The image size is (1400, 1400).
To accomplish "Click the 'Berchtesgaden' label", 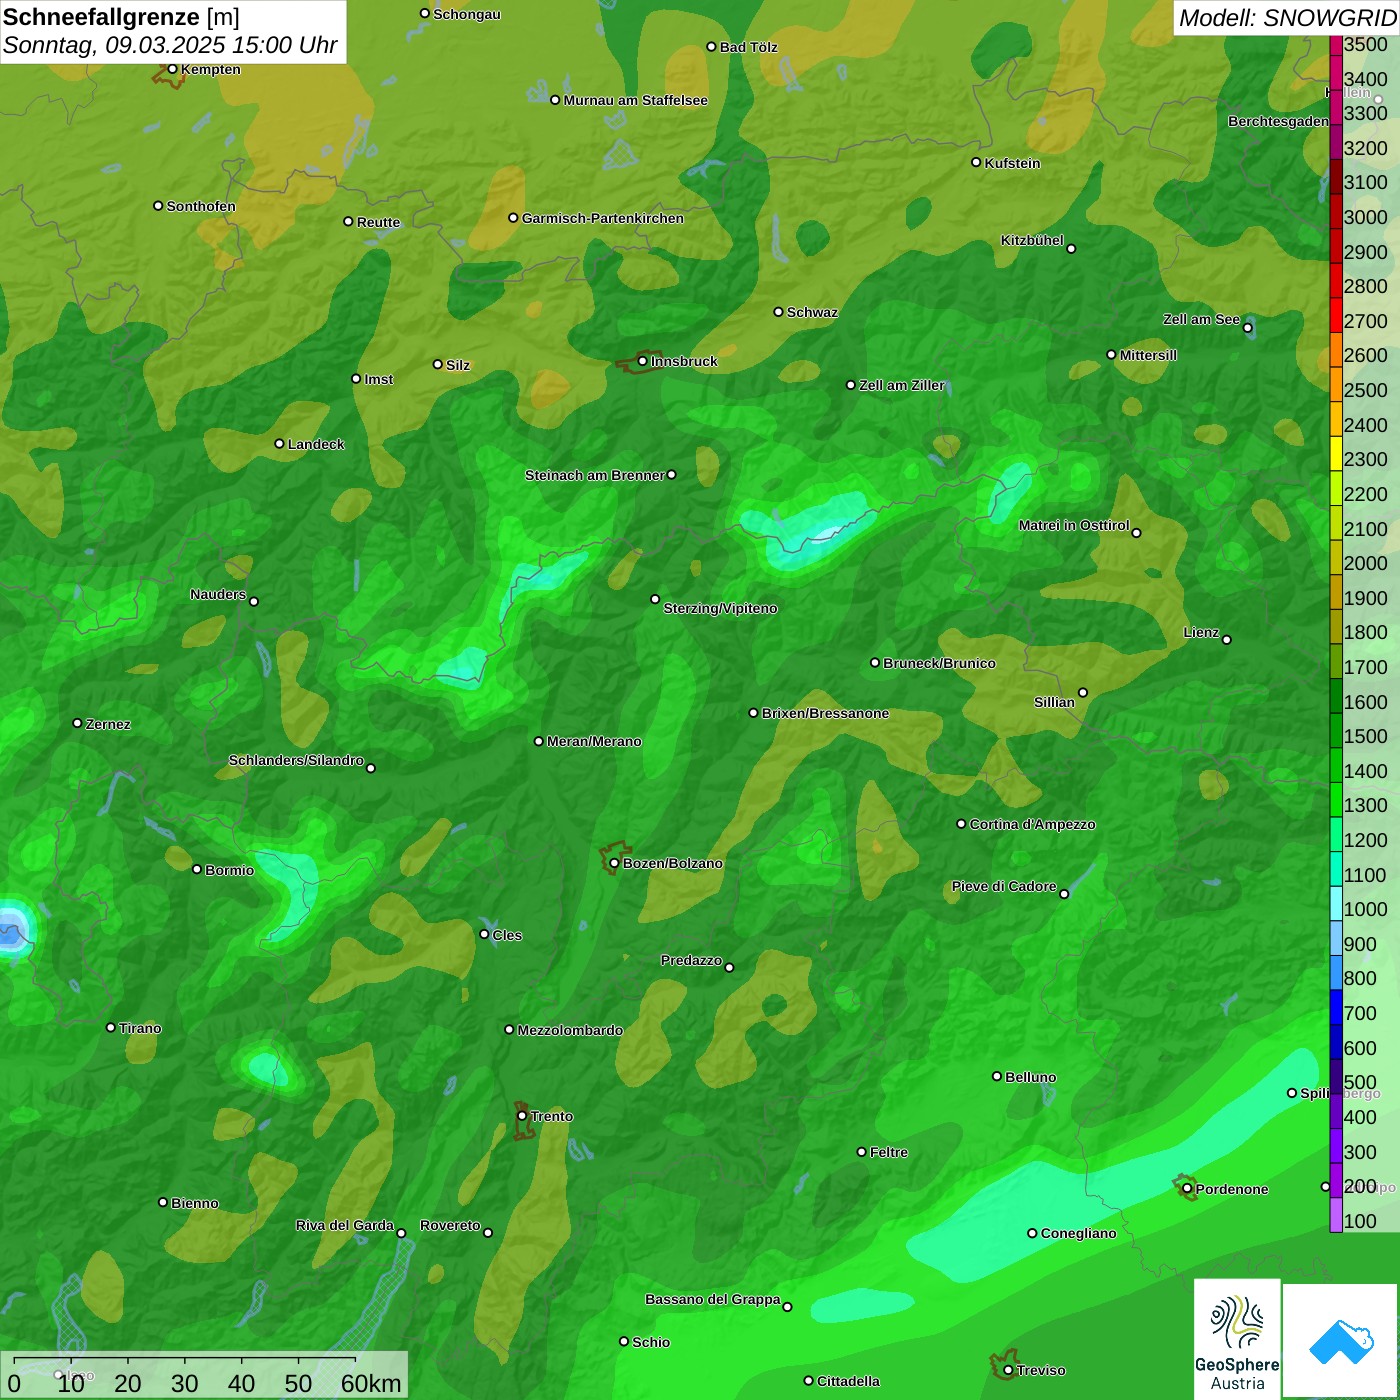I will click(x=1279, y=121).
